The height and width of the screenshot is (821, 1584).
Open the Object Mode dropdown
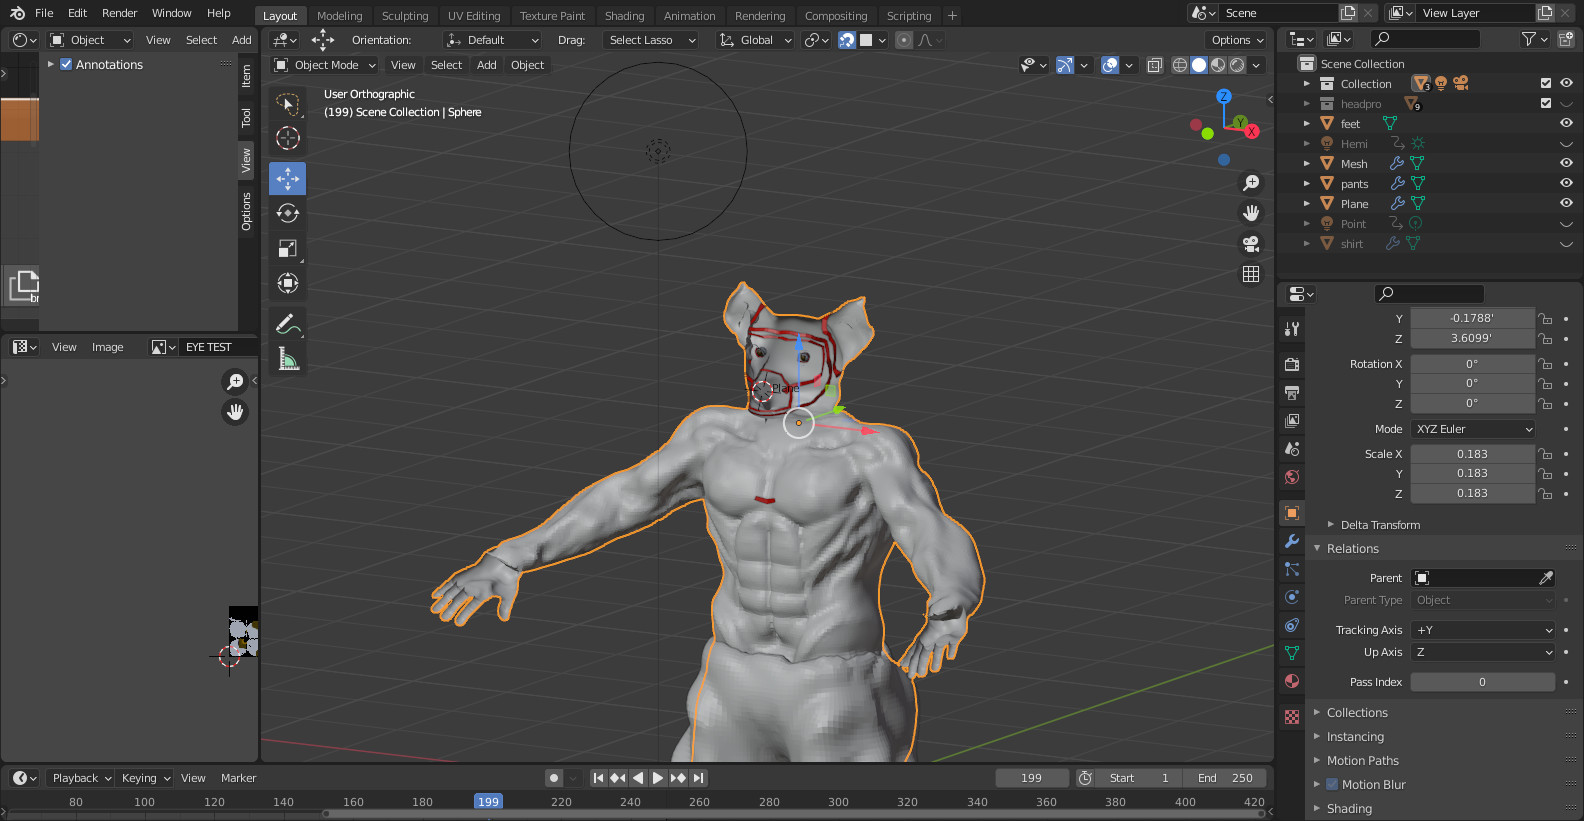[325, 65]
